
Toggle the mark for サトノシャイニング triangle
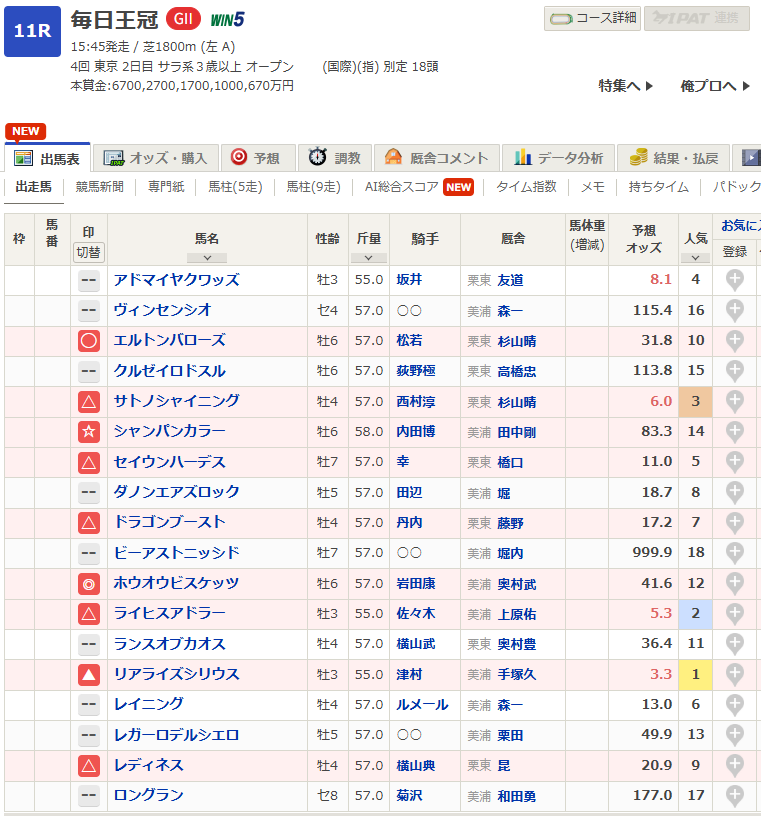click(88, 401)
